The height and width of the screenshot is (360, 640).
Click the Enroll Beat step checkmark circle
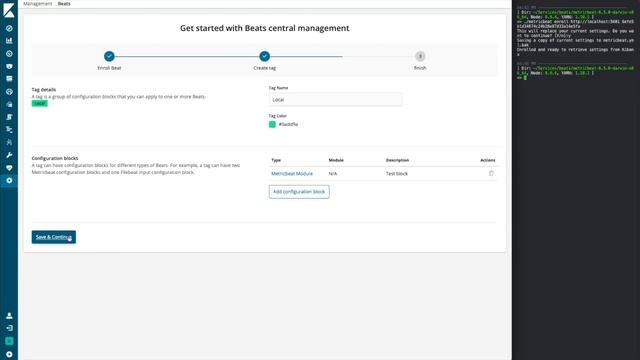pyautogui.click(x=109, y=56)
